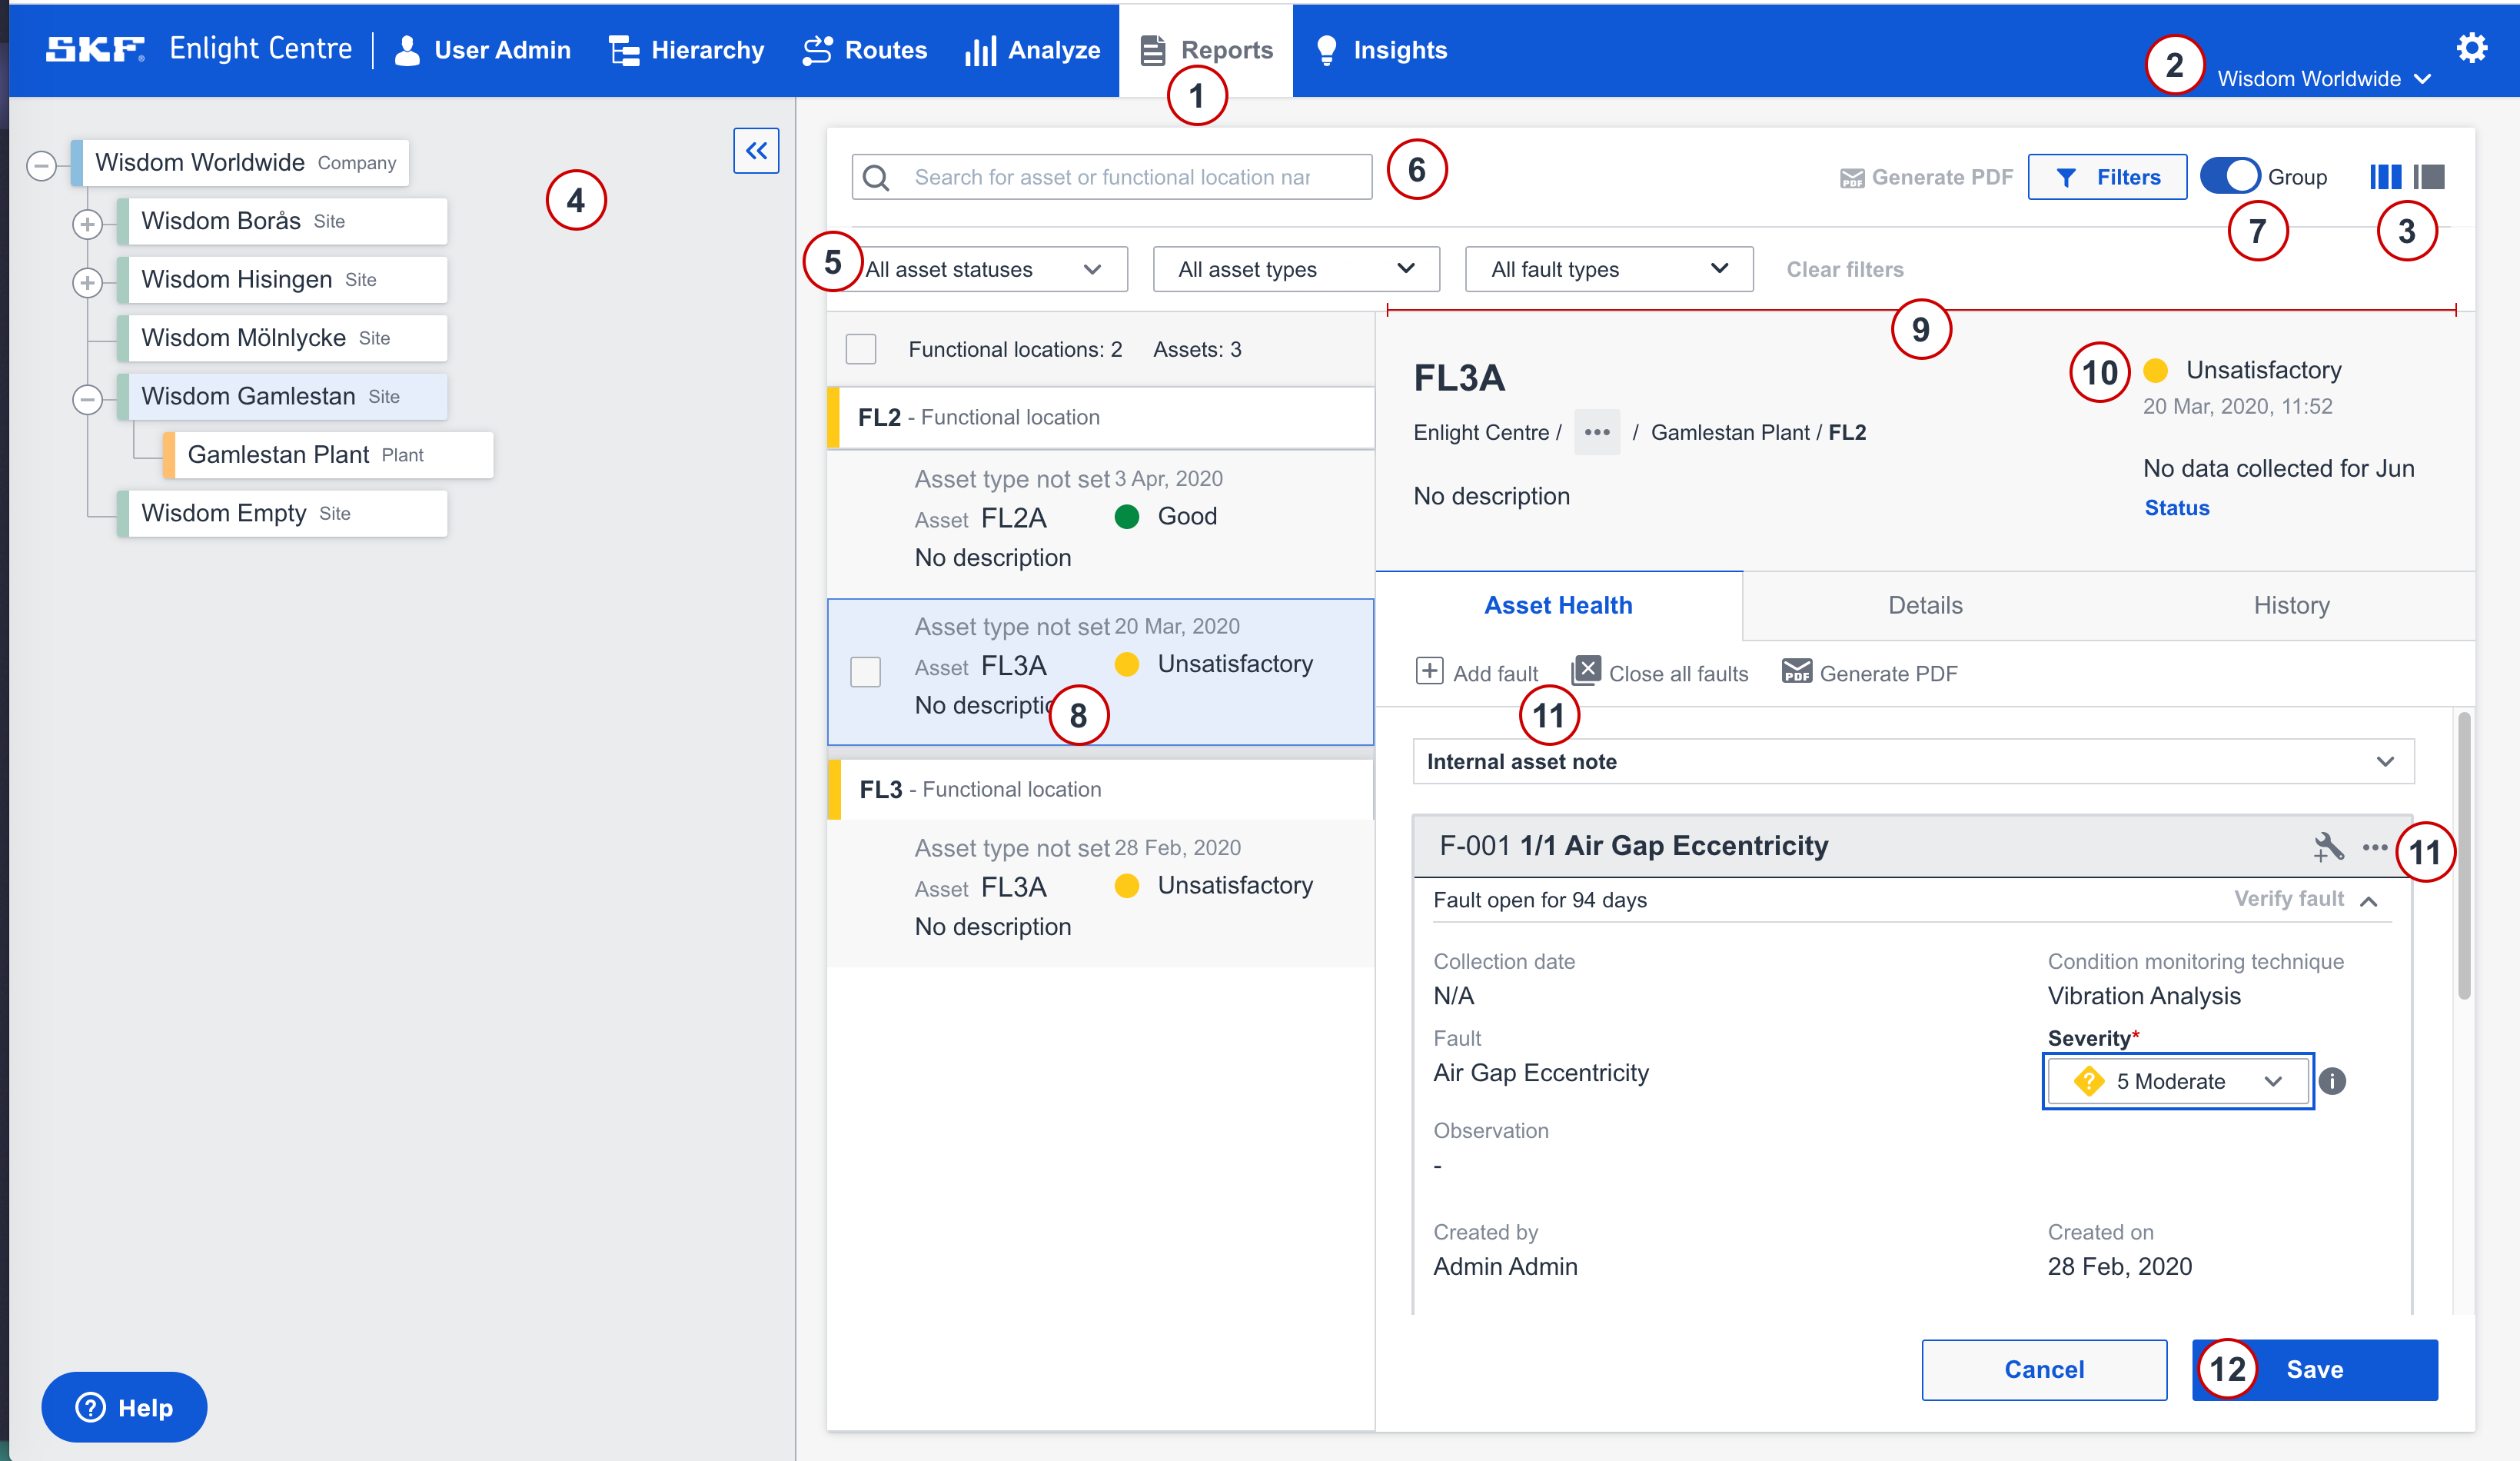The width and height of the screenshot is (2520, 1461).
Task: Open the Insights menu
Action: coord(1381,50)
